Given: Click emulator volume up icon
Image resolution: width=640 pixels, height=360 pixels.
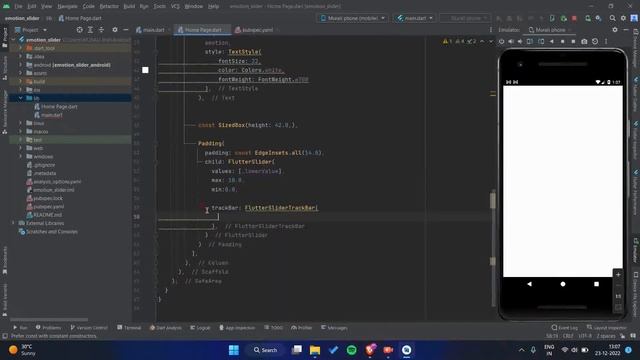Looking at the screenshot, I should tap(511, 41).
